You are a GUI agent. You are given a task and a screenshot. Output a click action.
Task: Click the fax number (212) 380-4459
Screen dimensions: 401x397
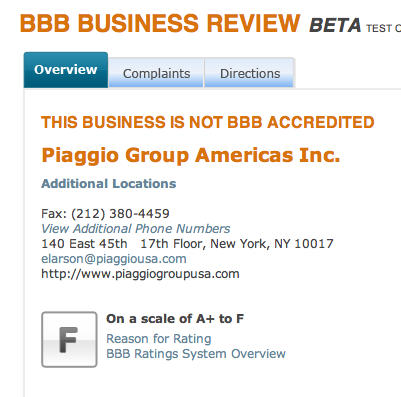tap(120, 214)
